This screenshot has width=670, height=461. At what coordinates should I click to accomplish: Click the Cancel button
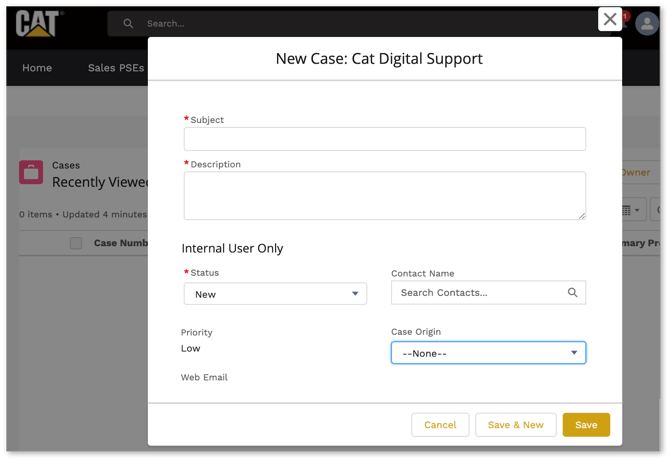coord(440,425)
